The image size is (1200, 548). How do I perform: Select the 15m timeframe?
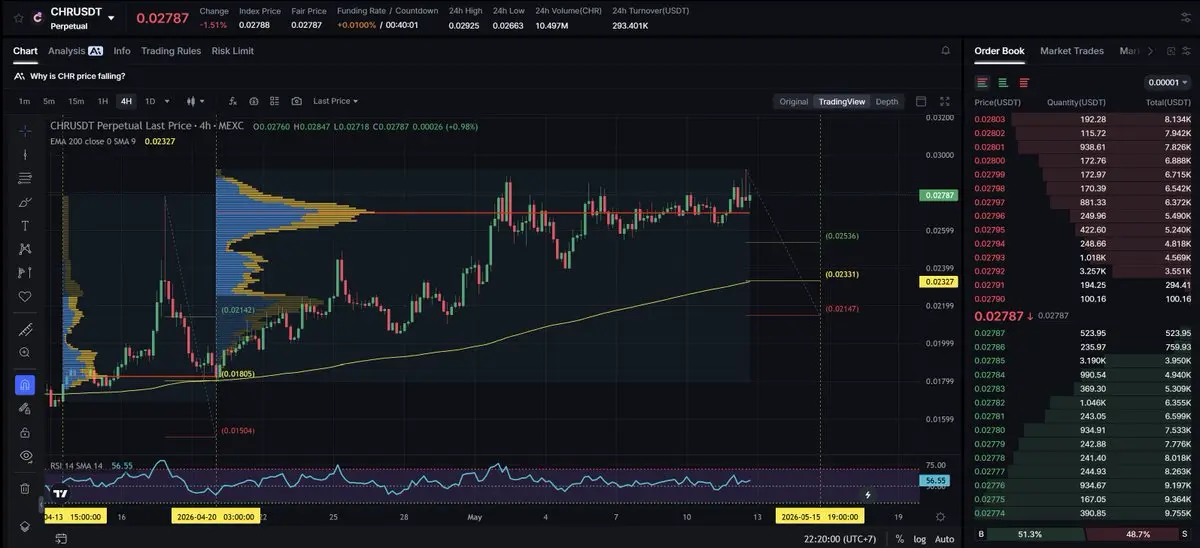(x=76, y=101)
